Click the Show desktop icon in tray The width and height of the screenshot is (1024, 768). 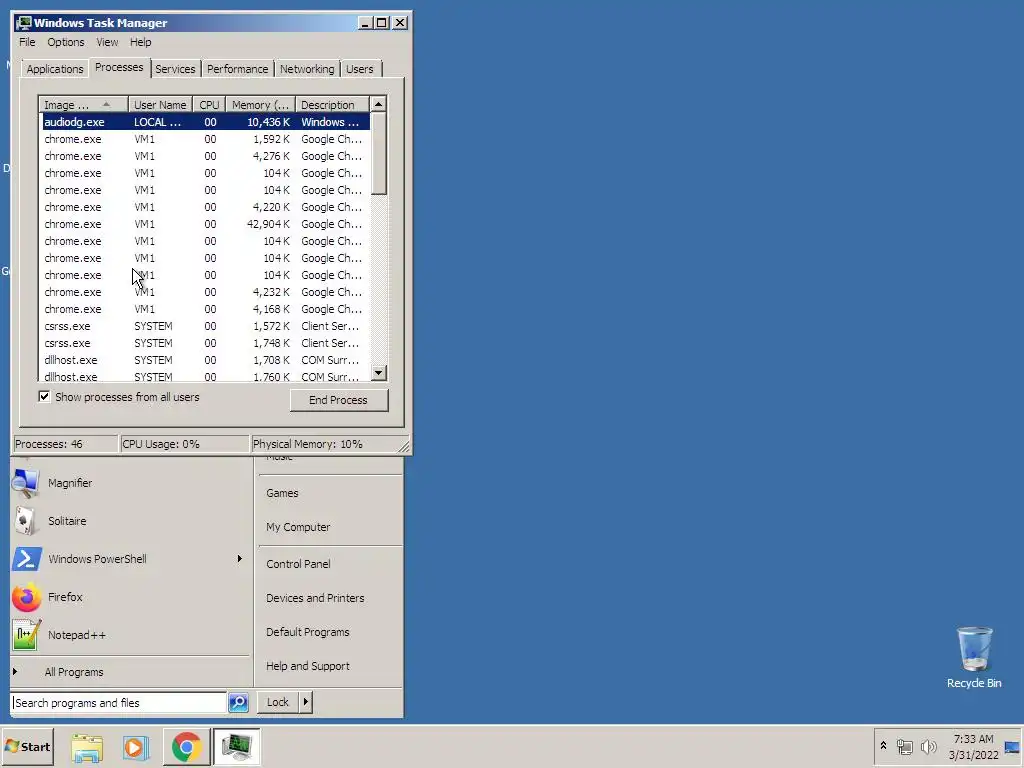point(1012,747)
